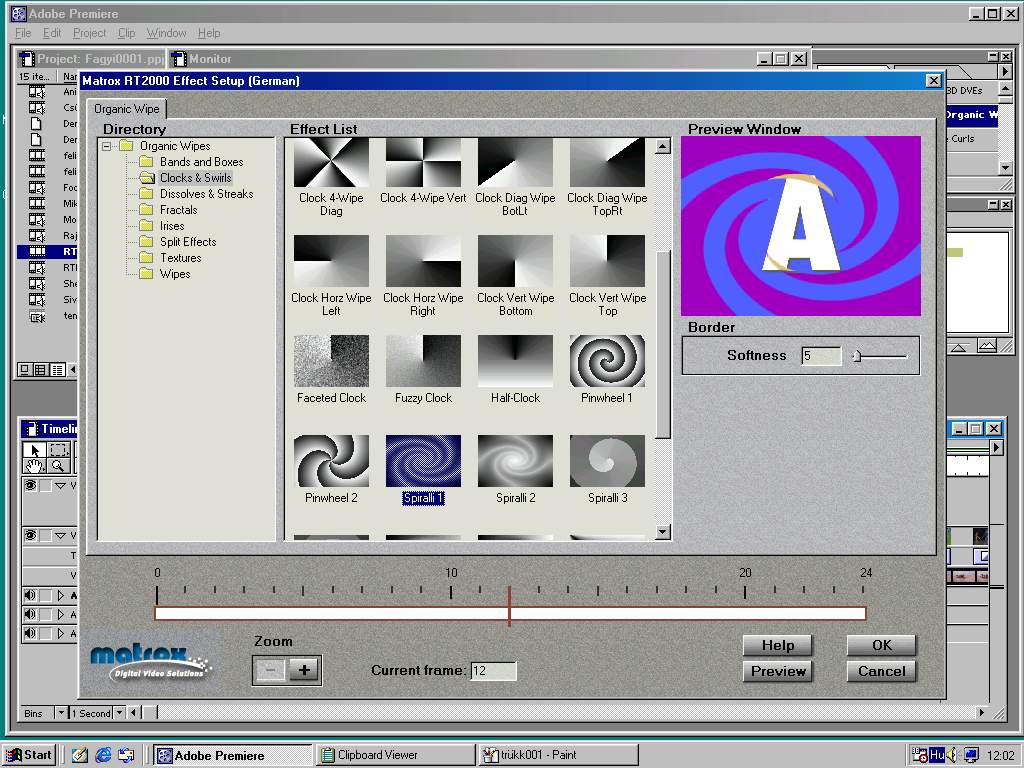Select the arrow Selection tool in Timeline

pyautogui.click(x=34, y=449)
